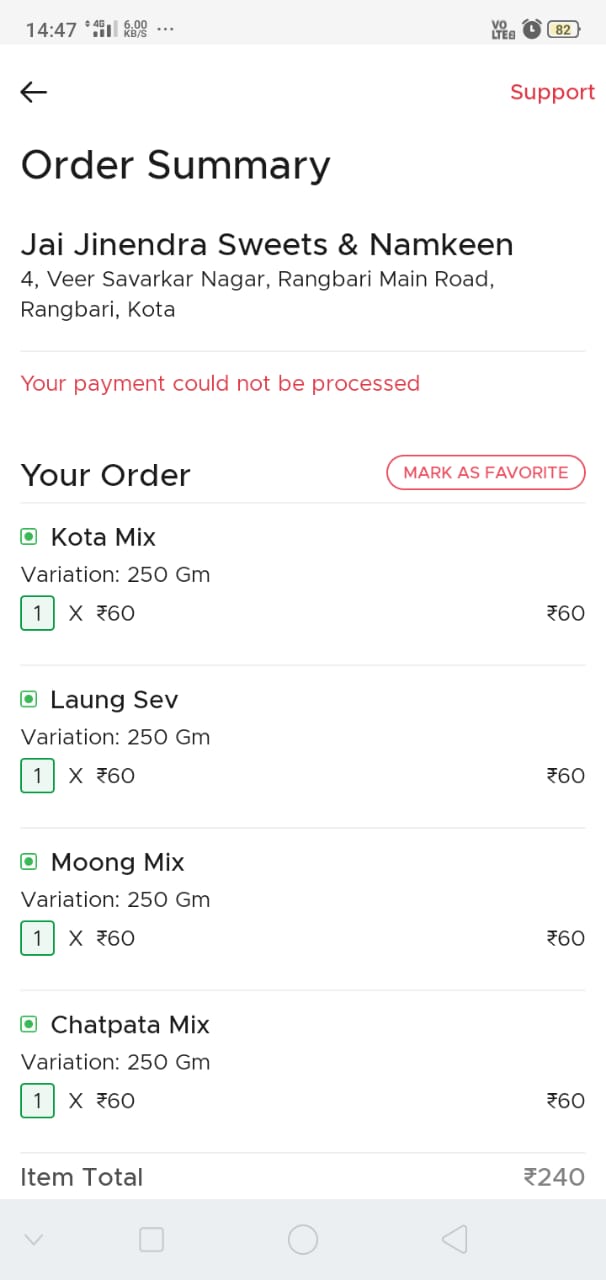Open the Support link
606x1280 pixels.
click(x=552, y=92)
